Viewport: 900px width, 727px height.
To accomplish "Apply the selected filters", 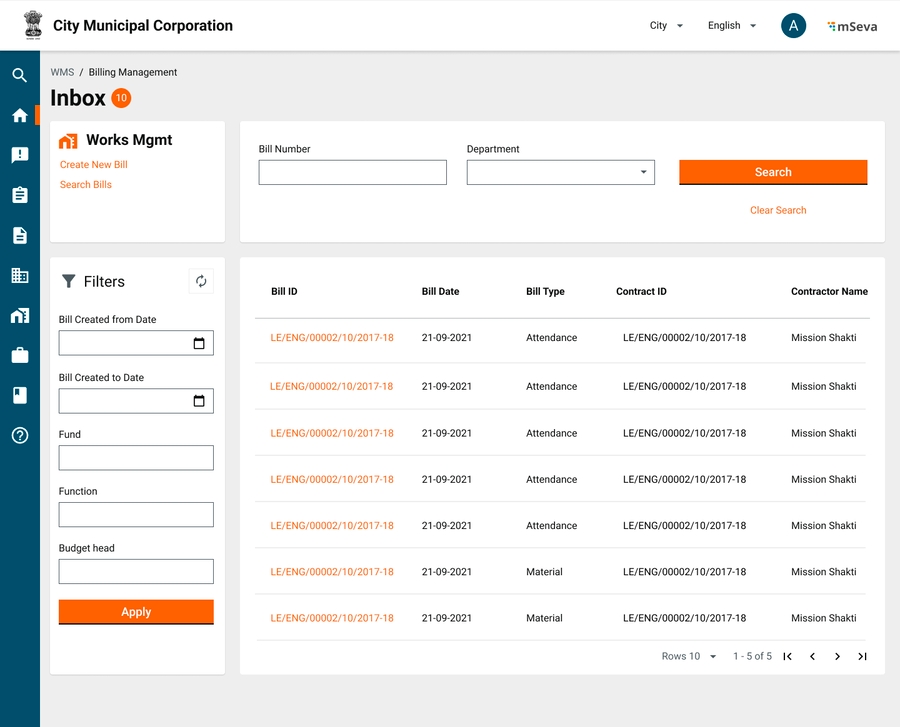I will [136, 612].
